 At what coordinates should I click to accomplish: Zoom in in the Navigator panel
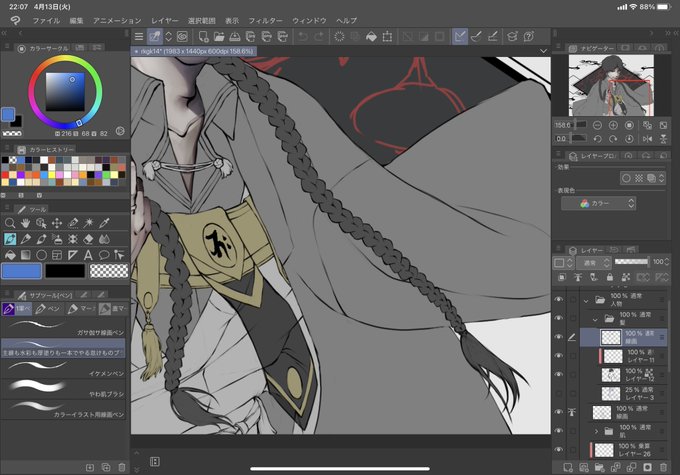pos(613,125)
